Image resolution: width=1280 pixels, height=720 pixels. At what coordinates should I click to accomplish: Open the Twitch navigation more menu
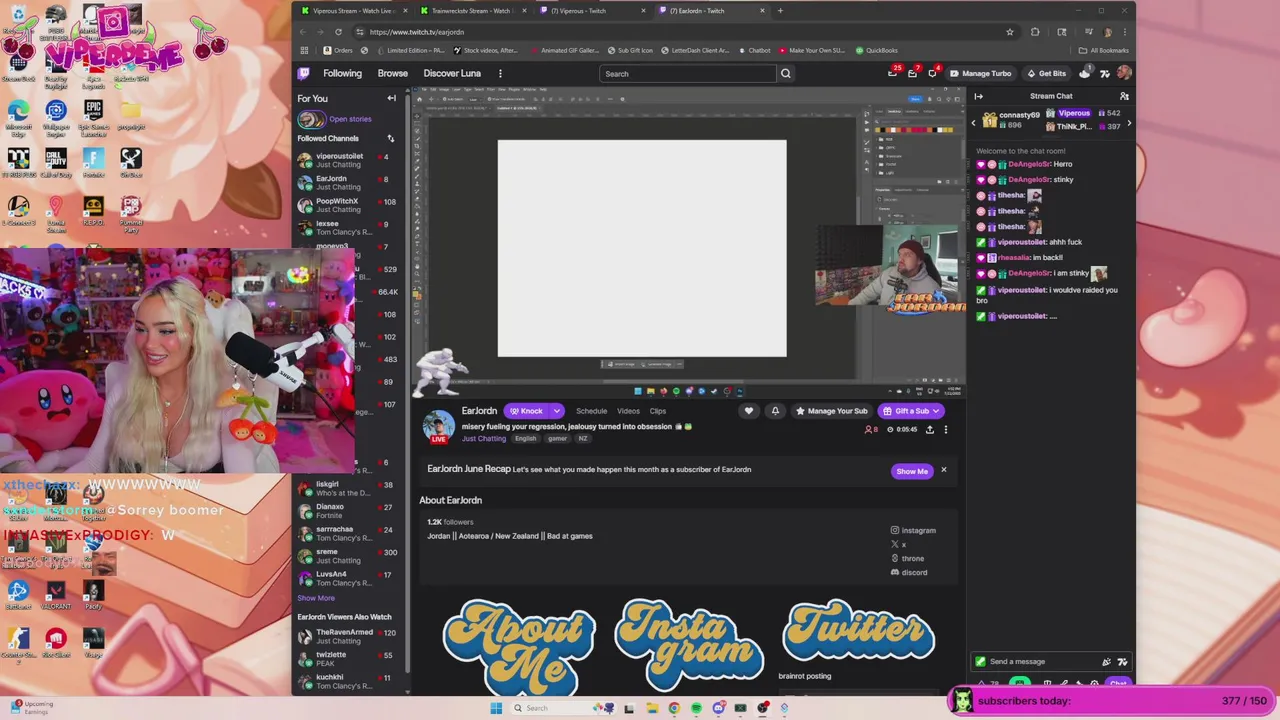pyautogui.click(x=500, y=73)
